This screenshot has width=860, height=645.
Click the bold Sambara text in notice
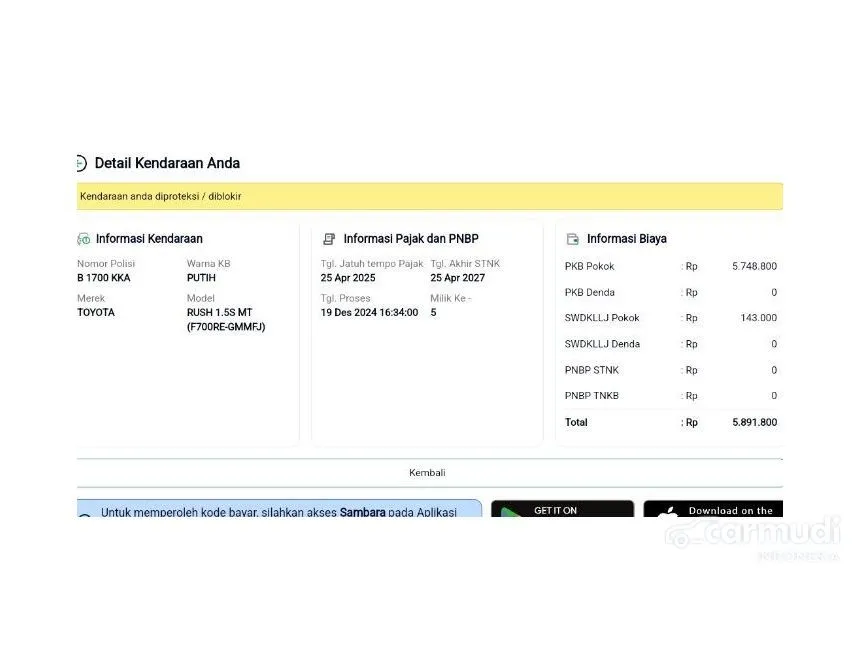362,512
